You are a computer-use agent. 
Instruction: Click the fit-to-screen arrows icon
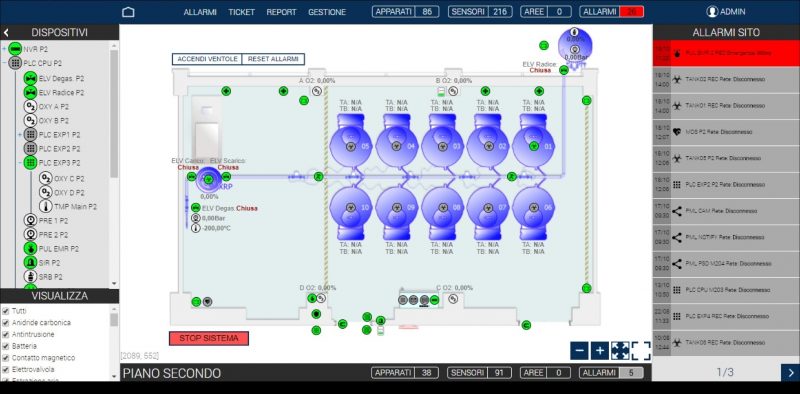620,351
